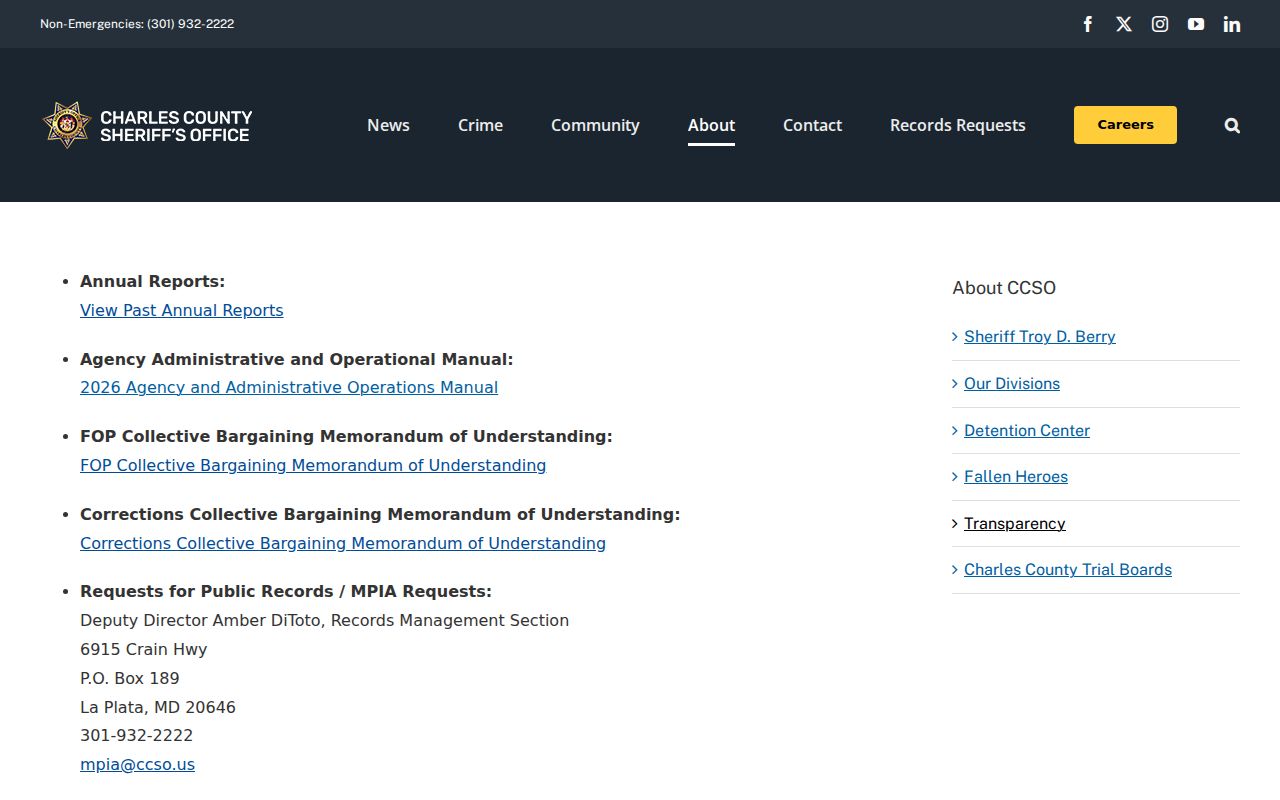Click the 301-932-2222 phone line
Screen dimensions: 1280x800
pyautogui.click(x=136, y=735)
